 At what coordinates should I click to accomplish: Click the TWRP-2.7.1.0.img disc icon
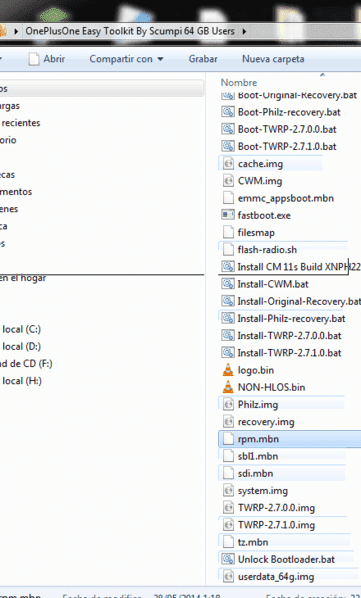click(x=228, y=525)
